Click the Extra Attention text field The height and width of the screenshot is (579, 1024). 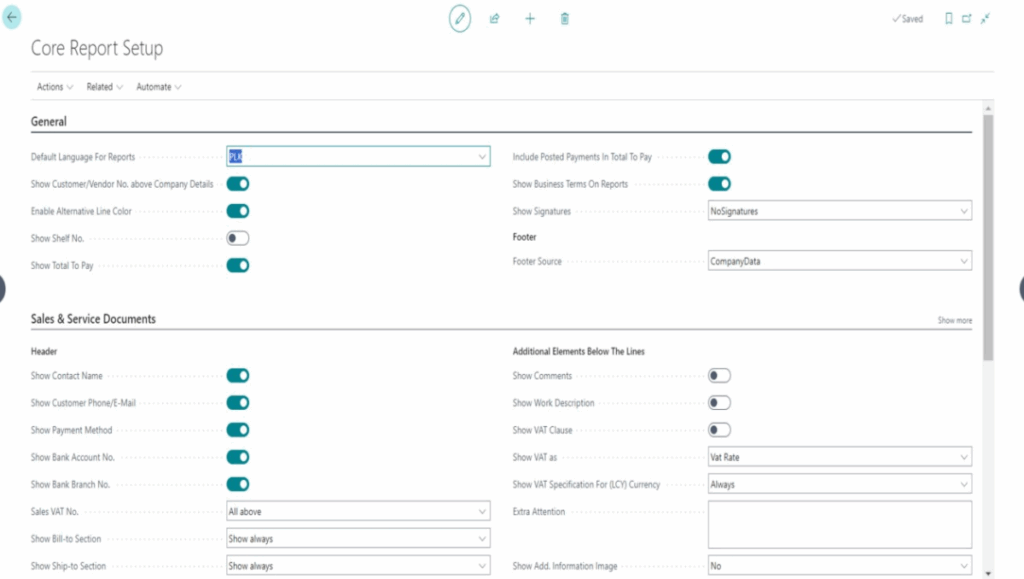click(x=839, y=525)
